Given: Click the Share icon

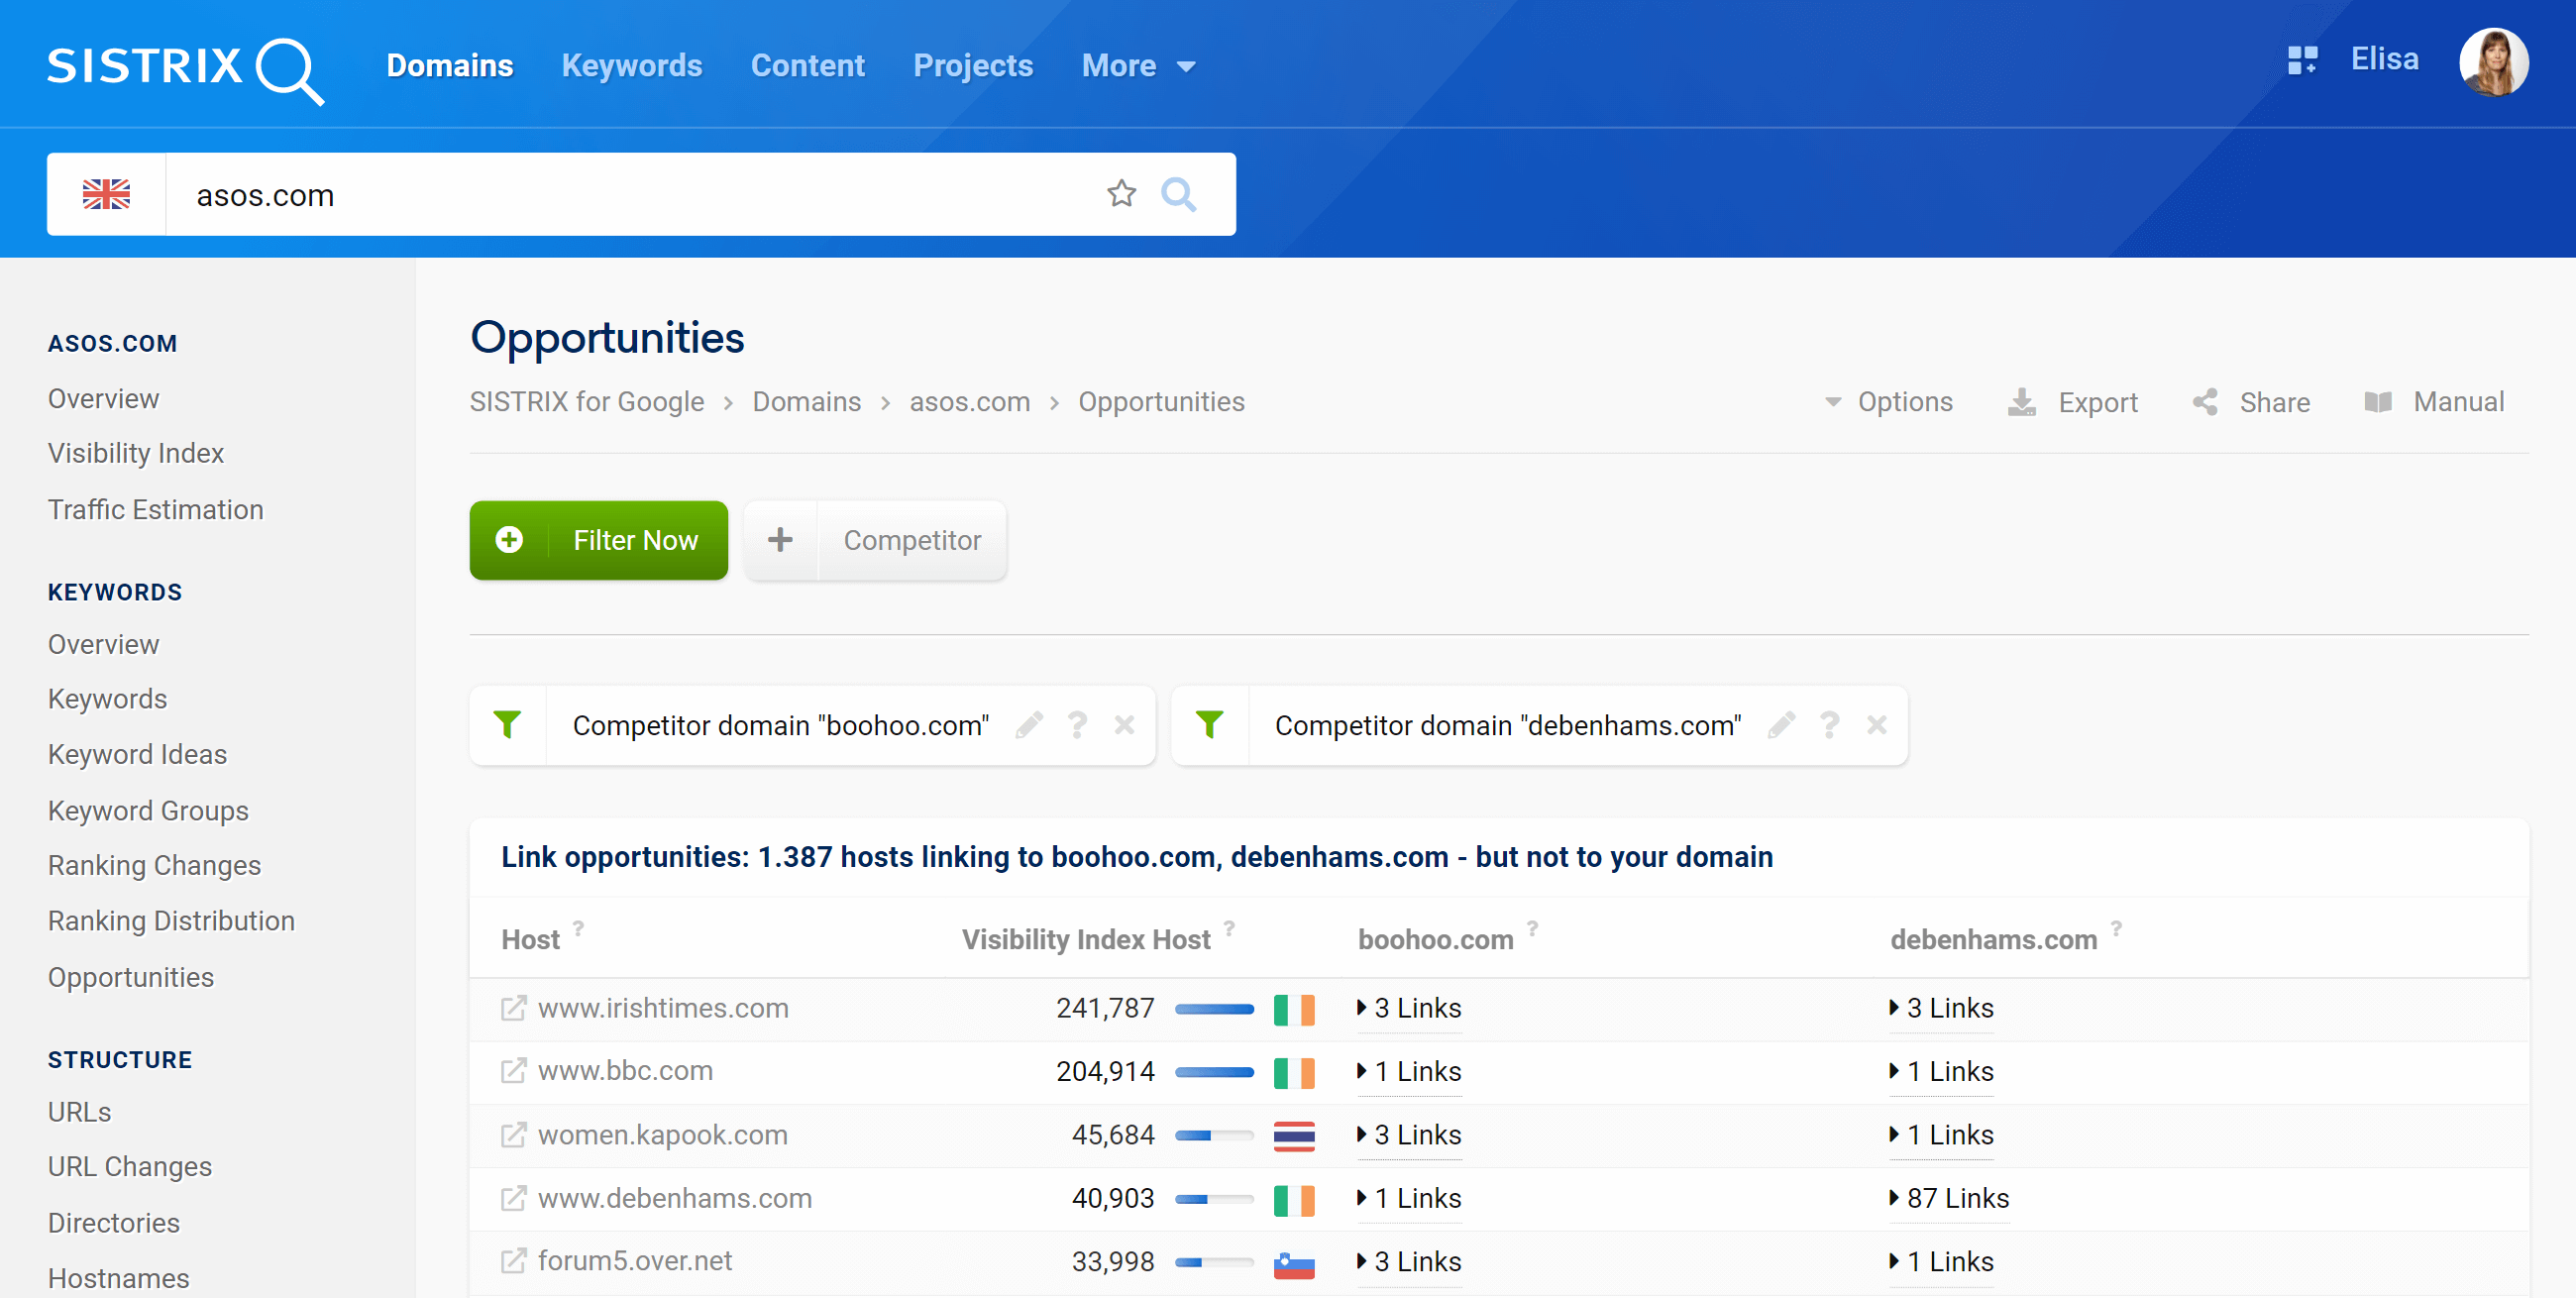Looking at the screenshot, I should click(2205, 402).
